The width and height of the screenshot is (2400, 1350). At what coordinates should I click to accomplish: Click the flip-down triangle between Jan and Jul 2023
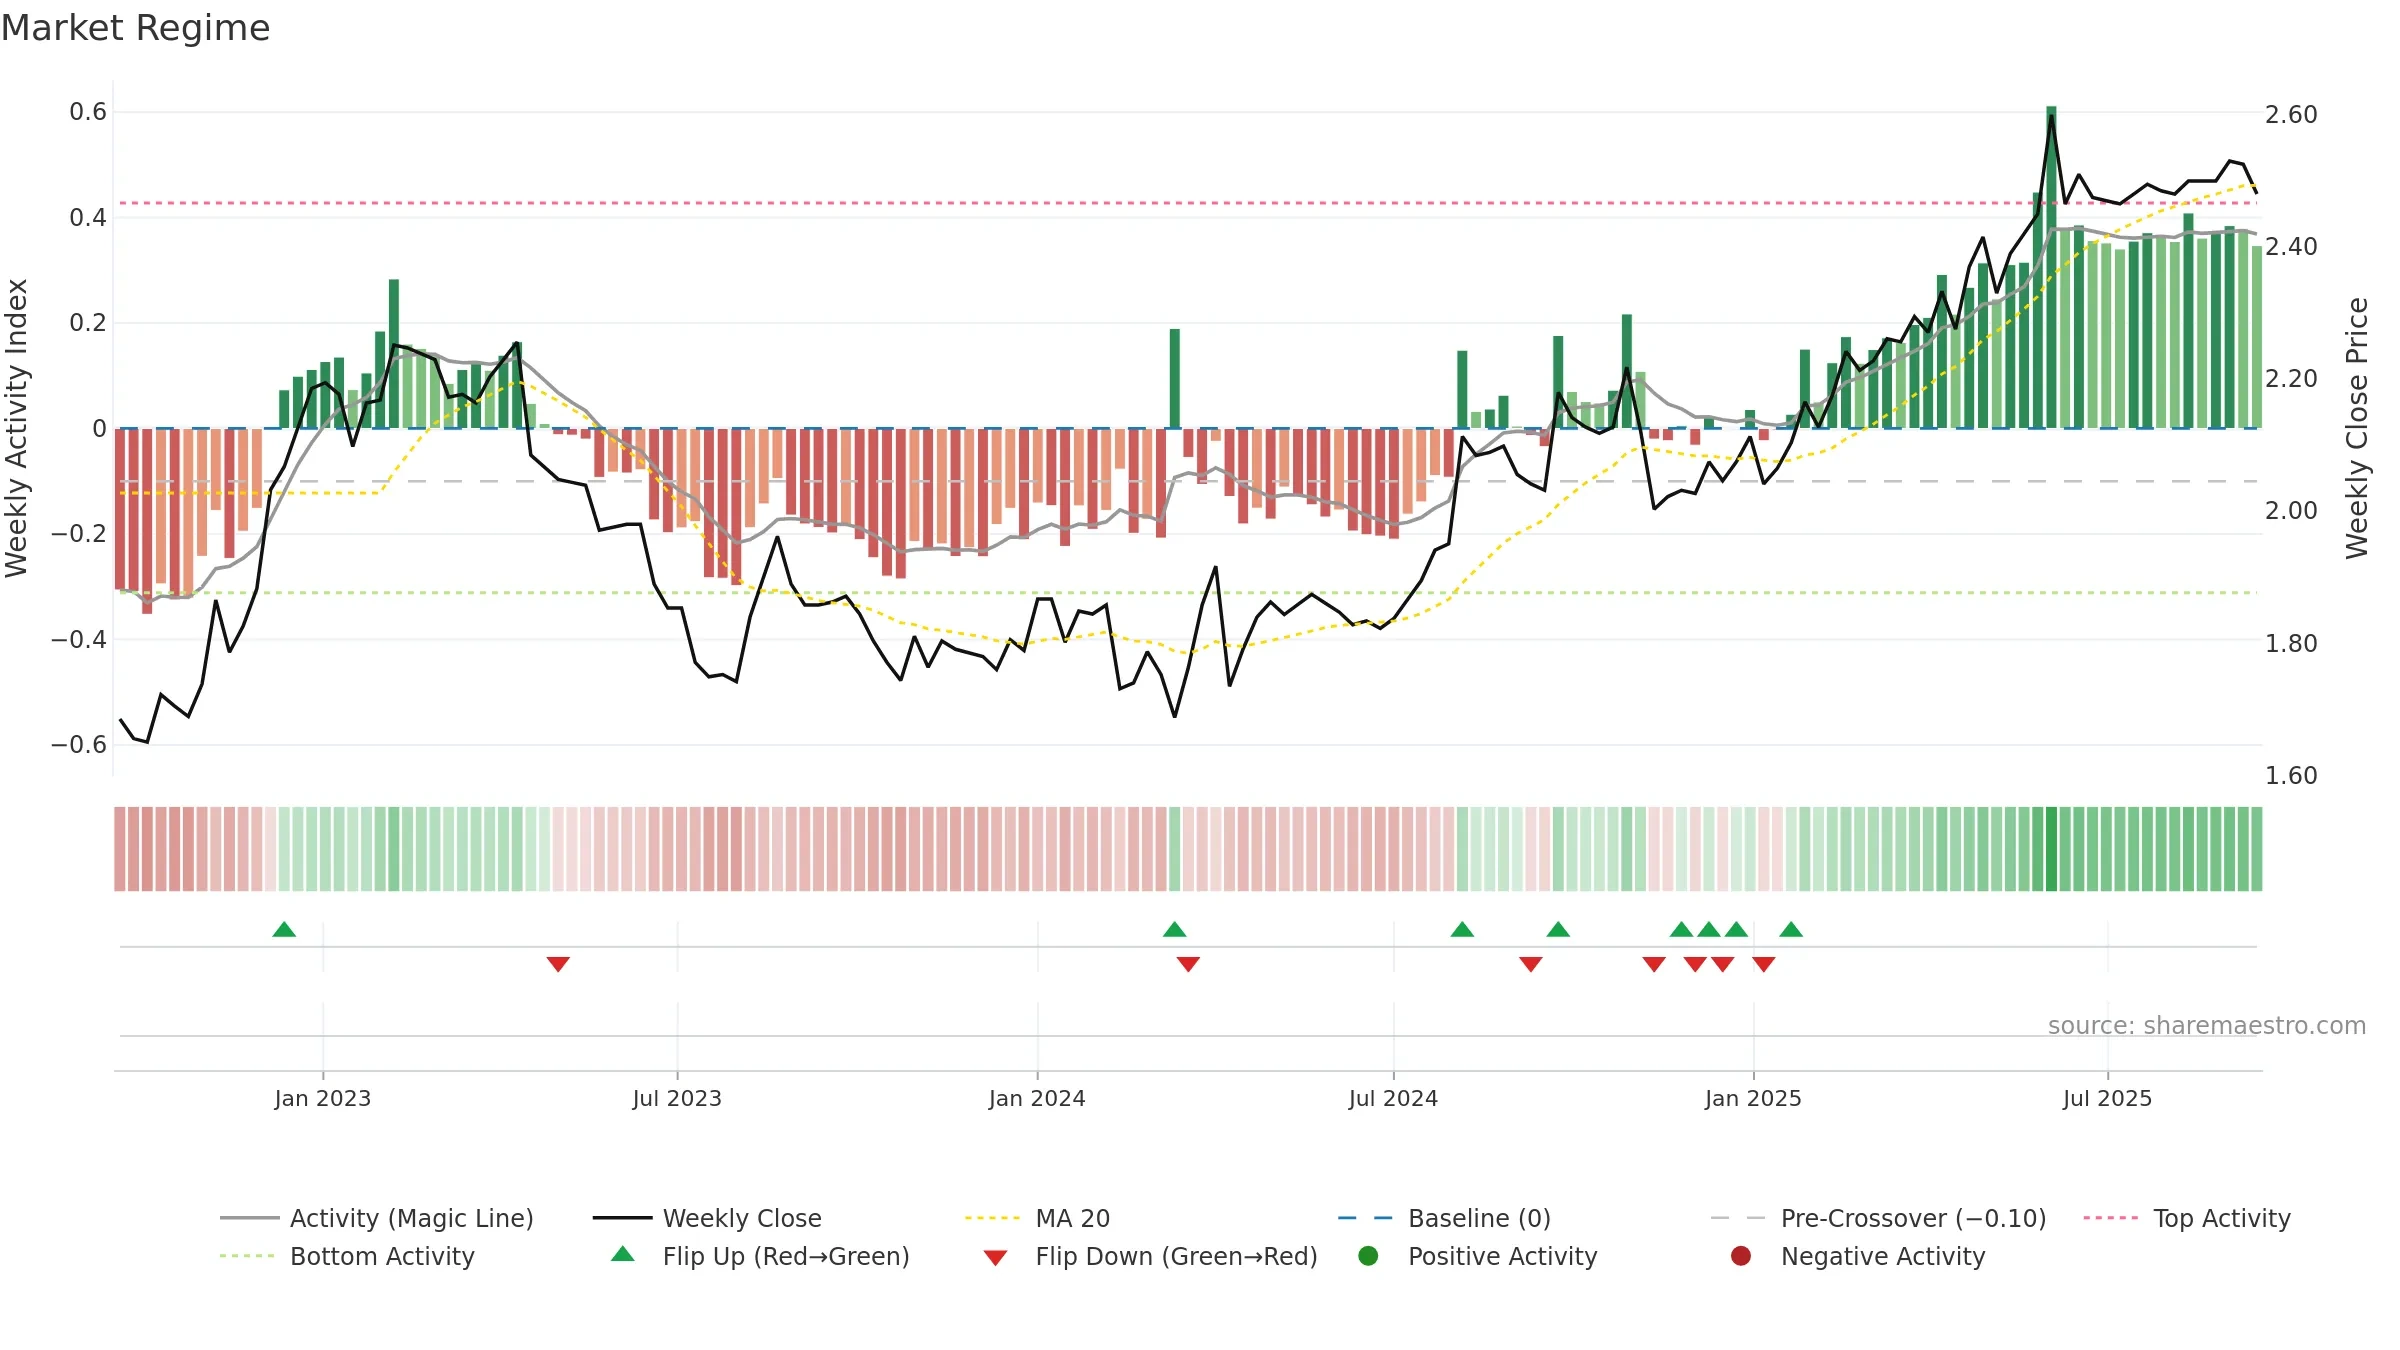(558, 964)
